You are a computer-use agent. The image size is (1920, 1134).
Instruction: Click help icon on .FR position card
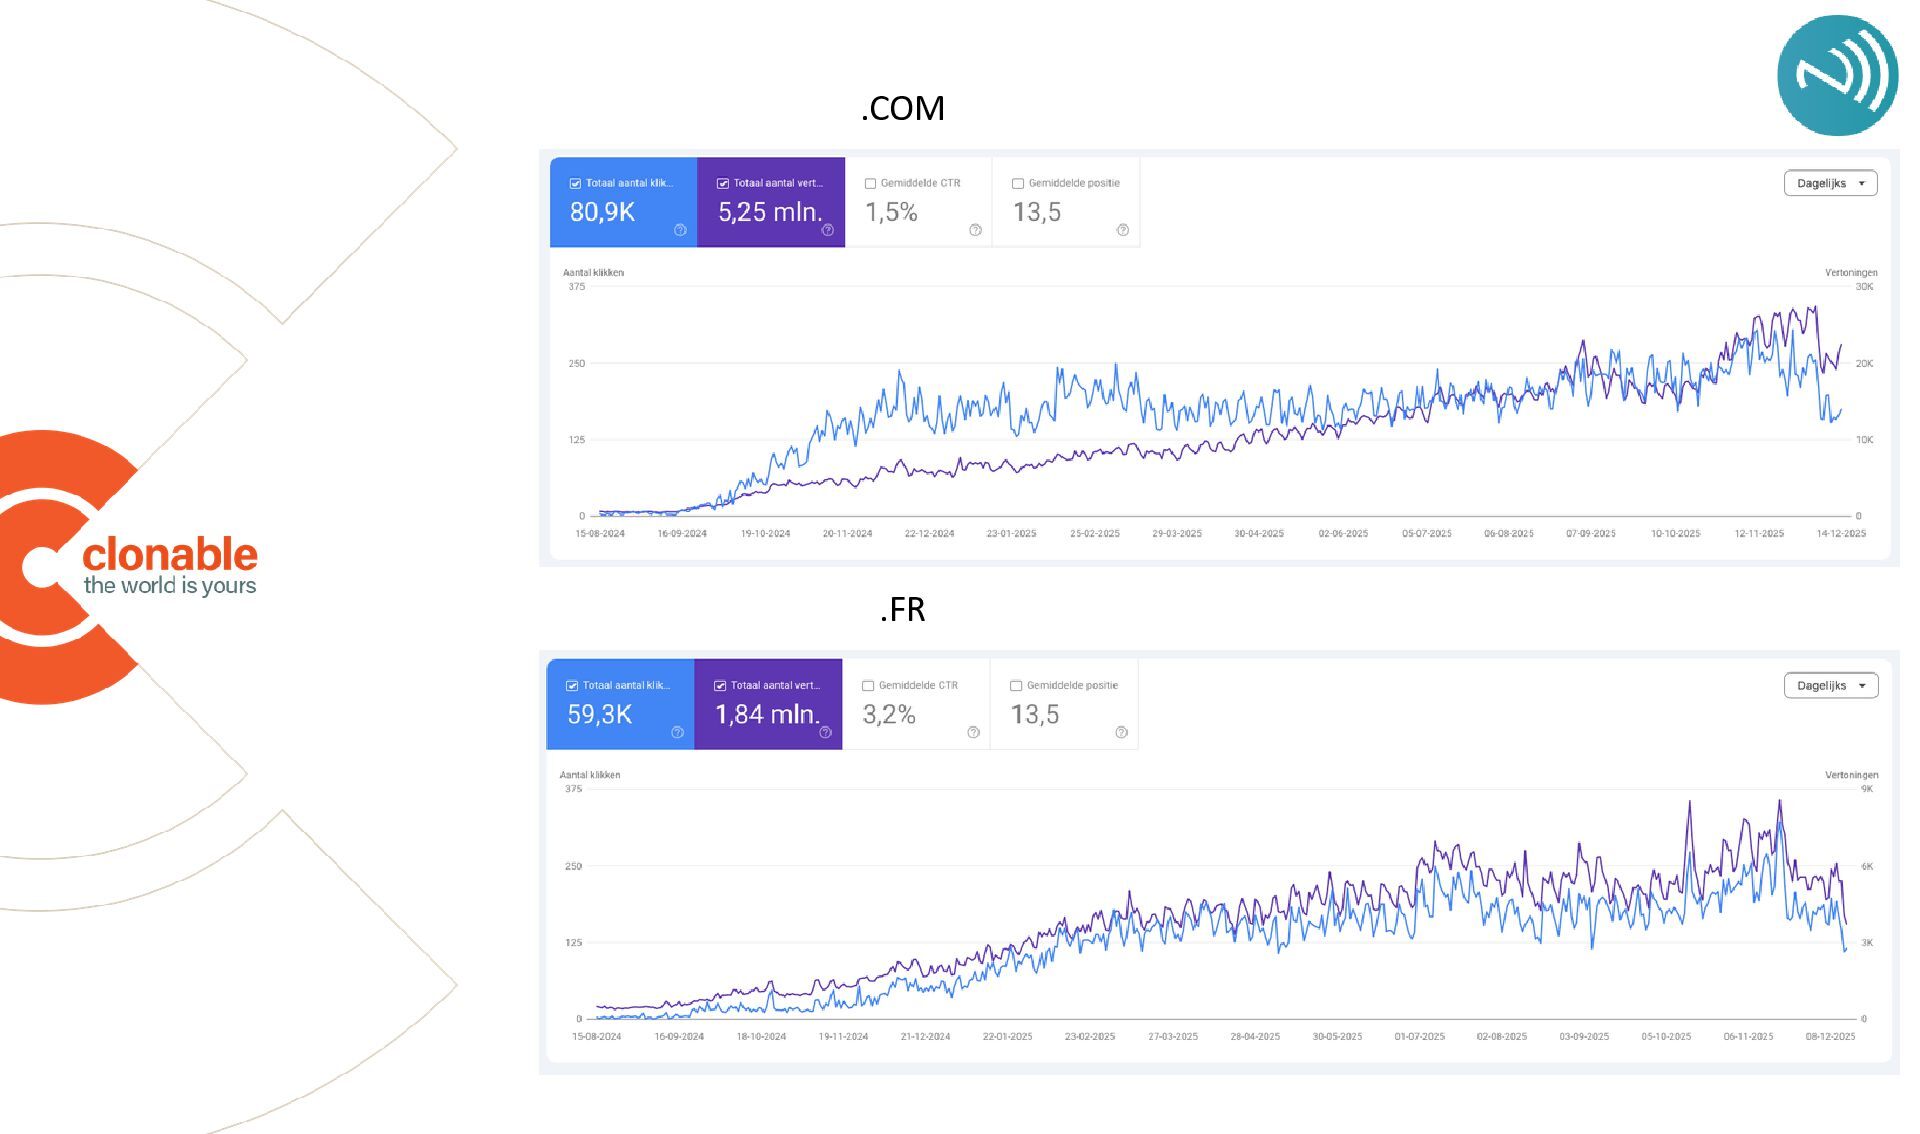tap(1121, 732)
